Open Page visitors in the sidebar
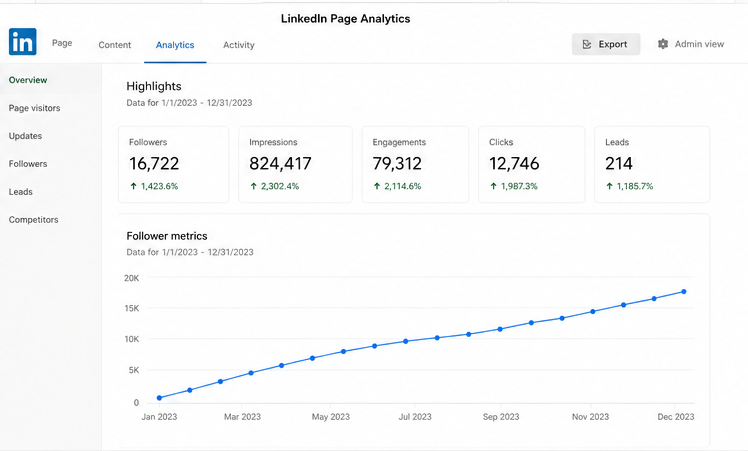The image size is (748, 451). (x=34, y=108)
